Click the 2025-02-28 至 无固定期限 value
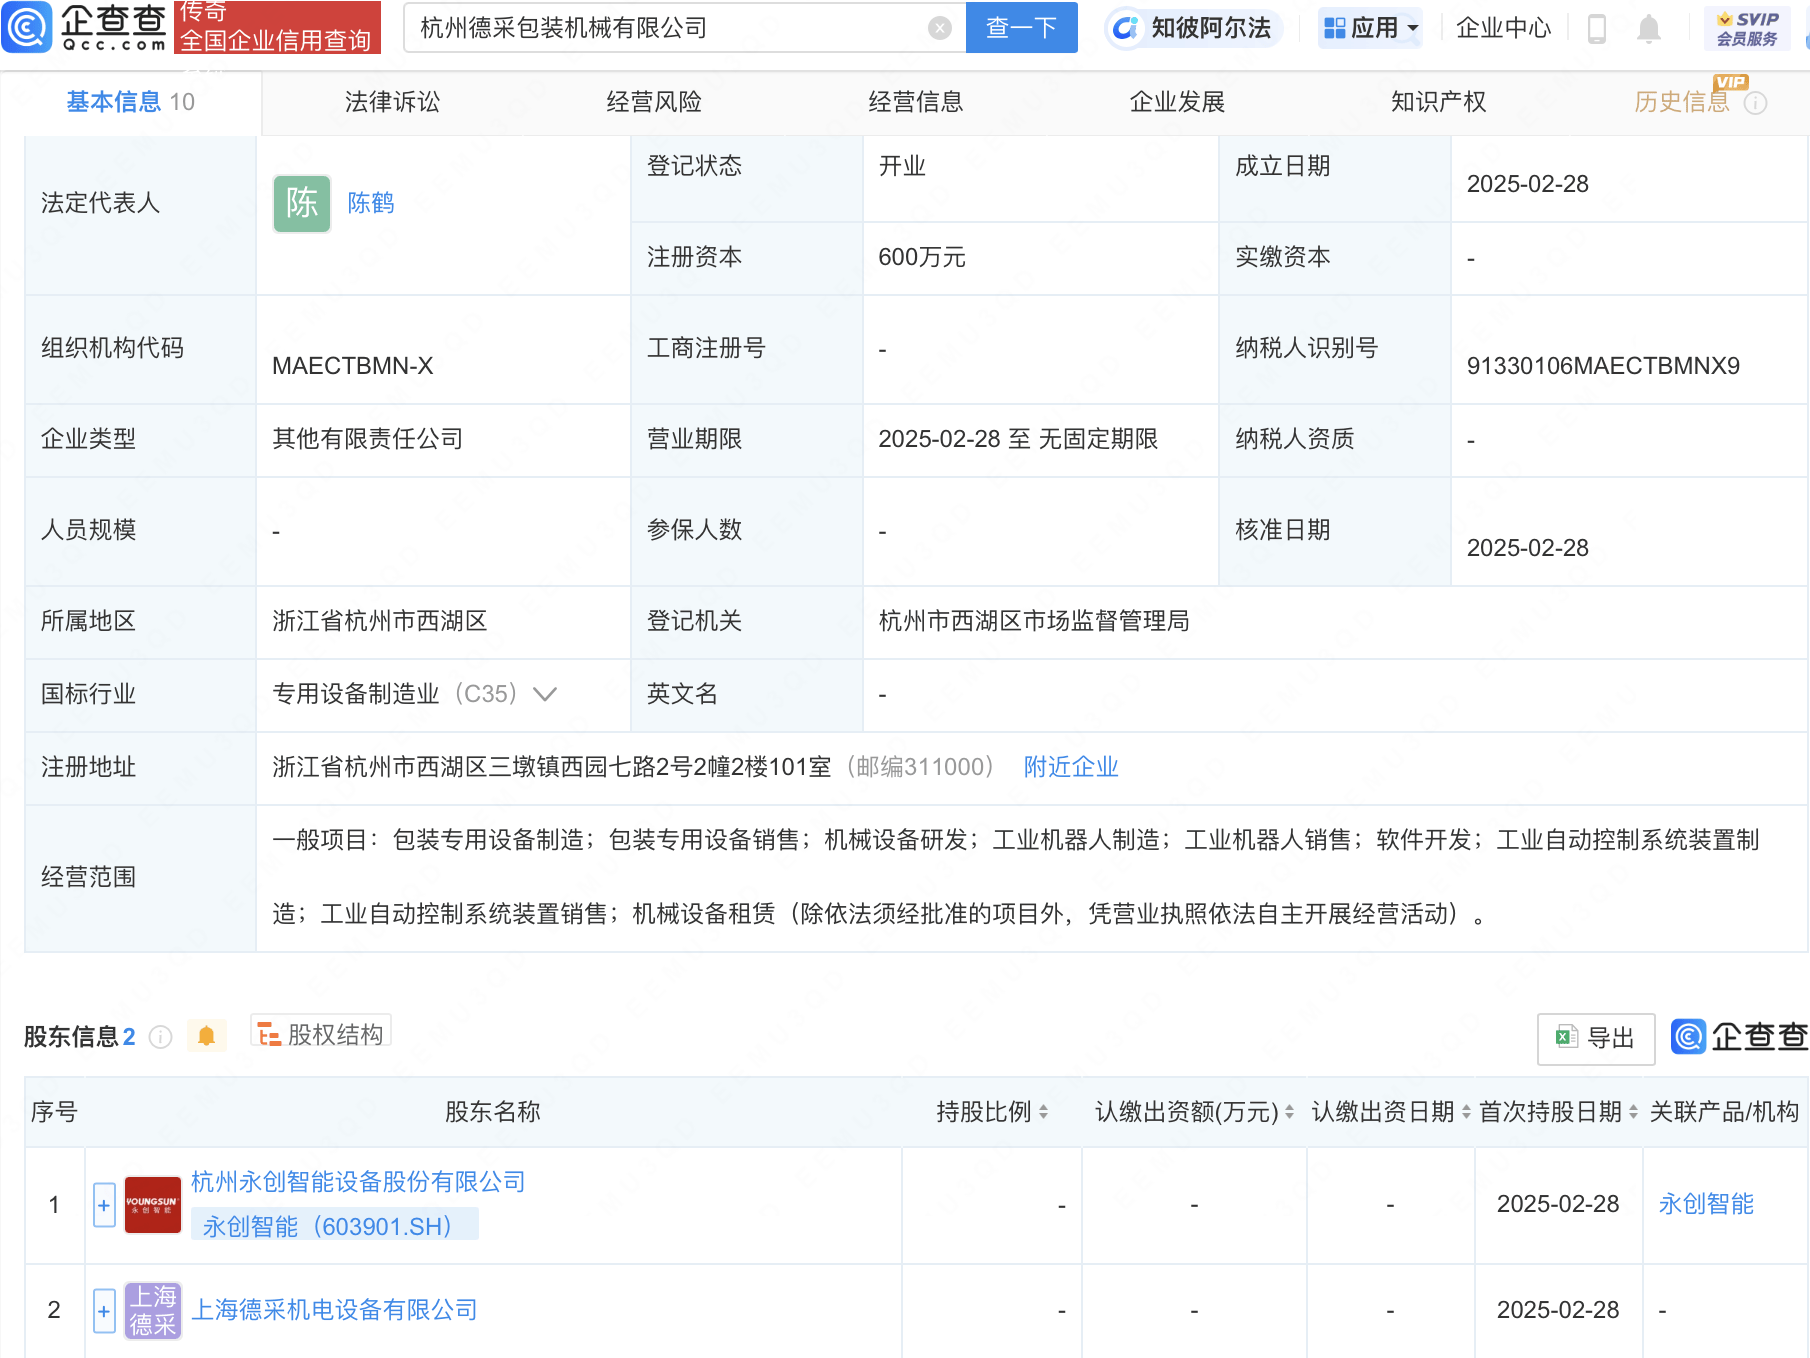1810x1358 pixels. 1018,439
